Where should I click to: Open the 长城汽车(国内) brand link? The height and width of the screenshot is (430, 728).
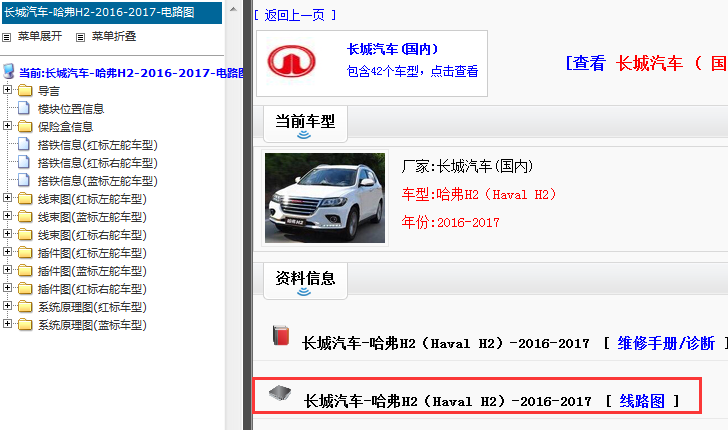393,49
